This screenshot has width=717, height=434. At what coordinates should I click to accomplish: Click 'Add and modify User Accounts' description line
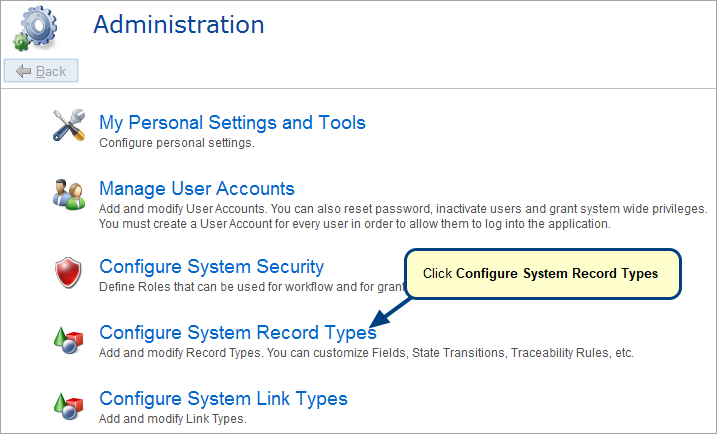click(x=402, y=209)
